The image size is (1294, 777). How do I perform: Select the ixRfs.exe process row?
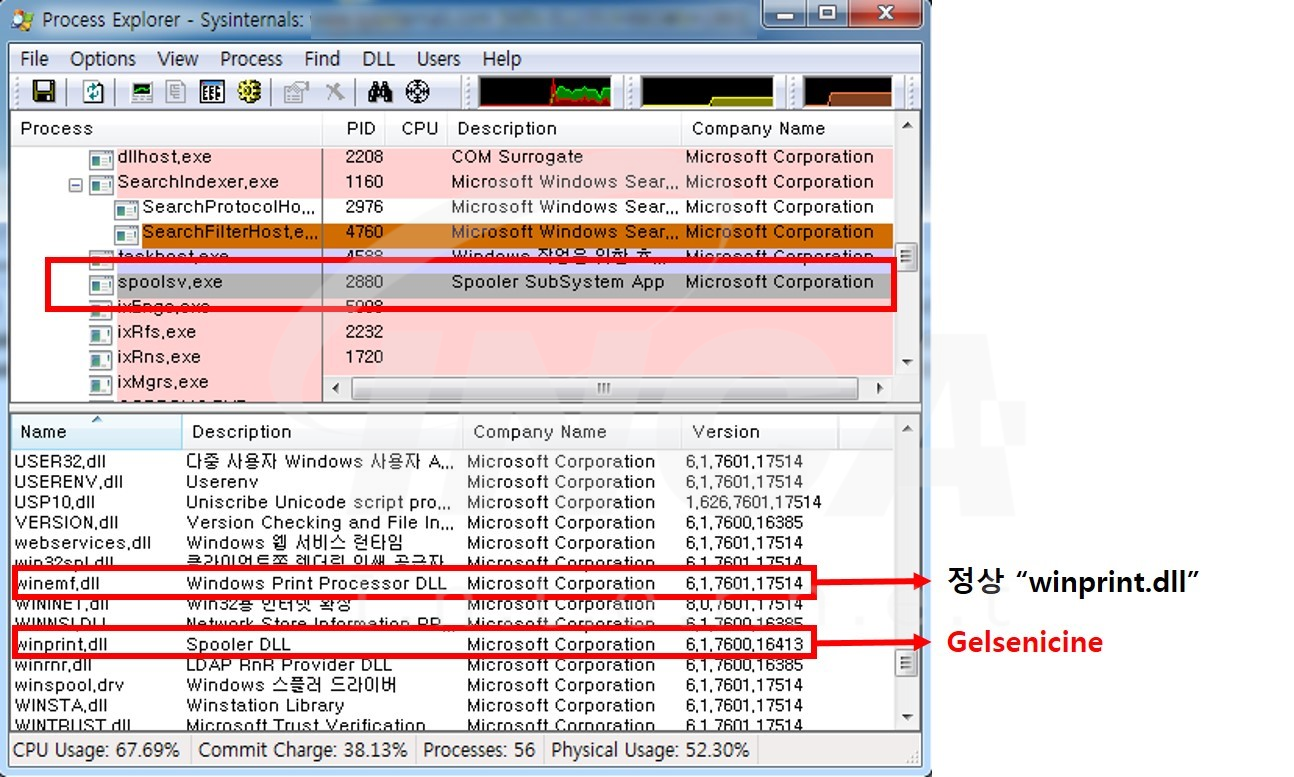(452, 333)
